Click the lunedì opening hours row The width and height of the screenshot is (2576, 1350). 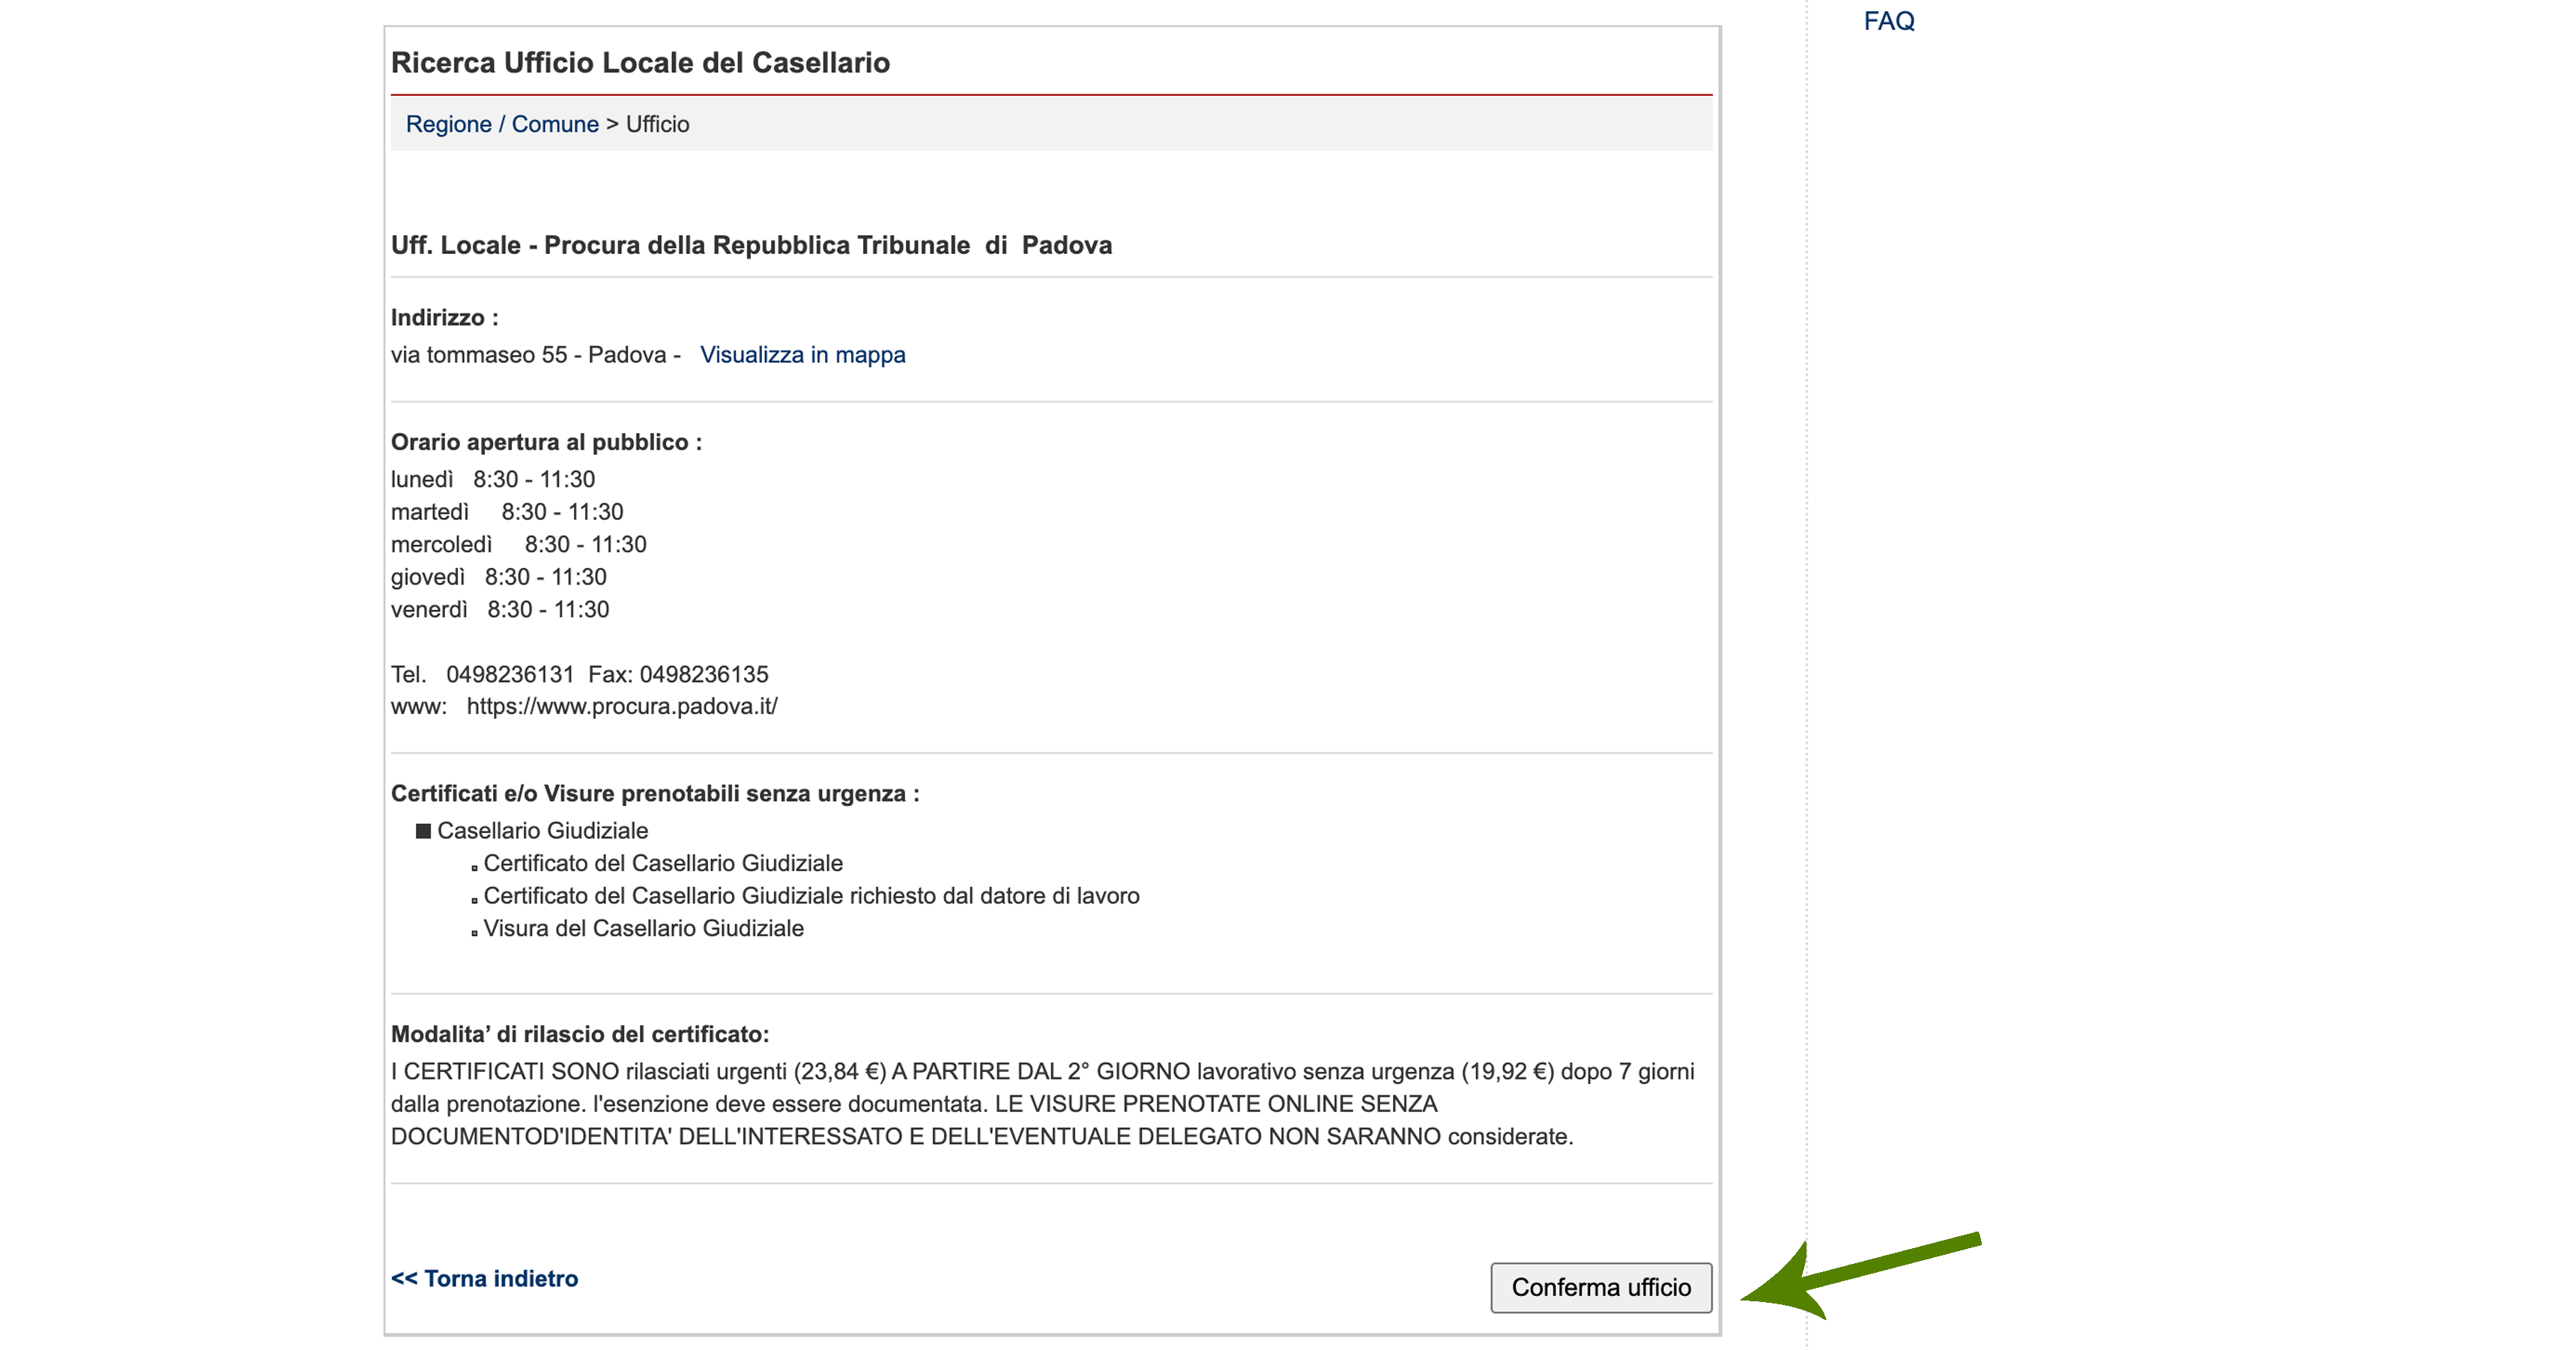(493, 479)
